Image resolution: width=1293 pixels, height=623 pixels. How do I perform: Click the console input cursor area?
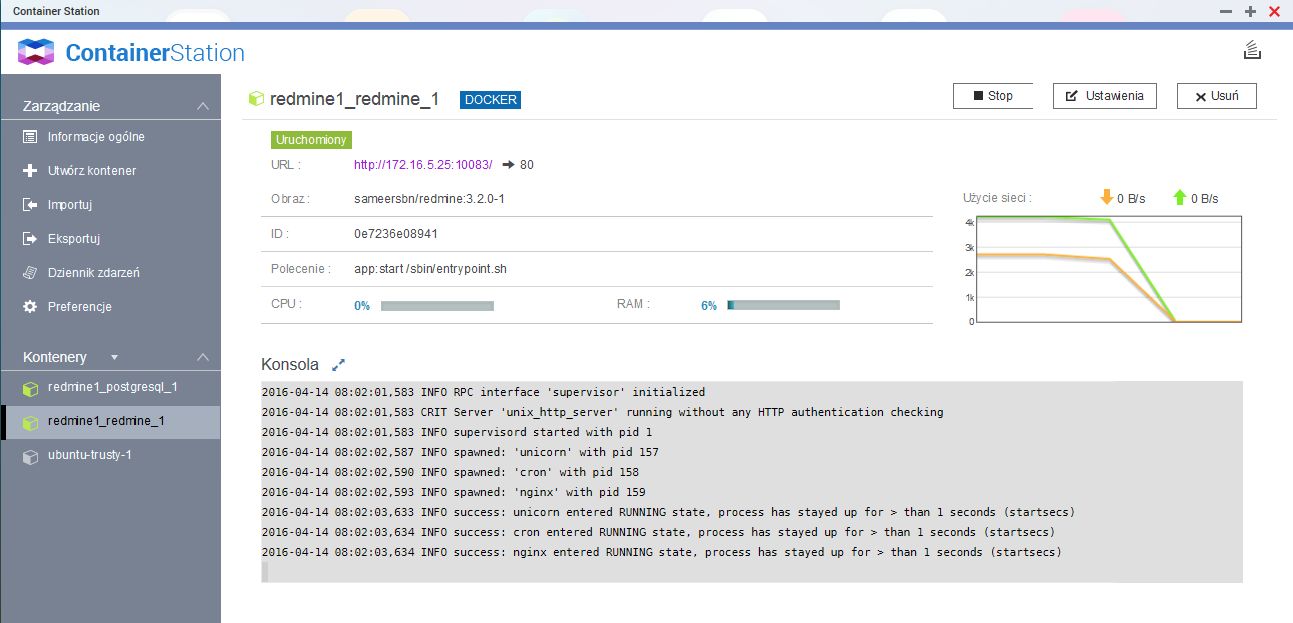coord(265,572)
